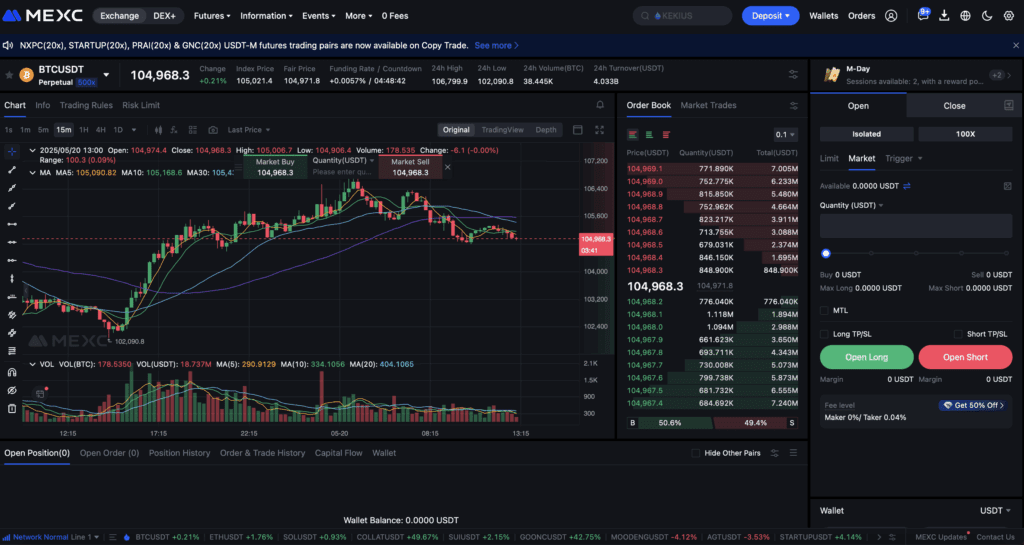
Task: Hide all drawings with eye-slash icon
Action: (12, 390)
